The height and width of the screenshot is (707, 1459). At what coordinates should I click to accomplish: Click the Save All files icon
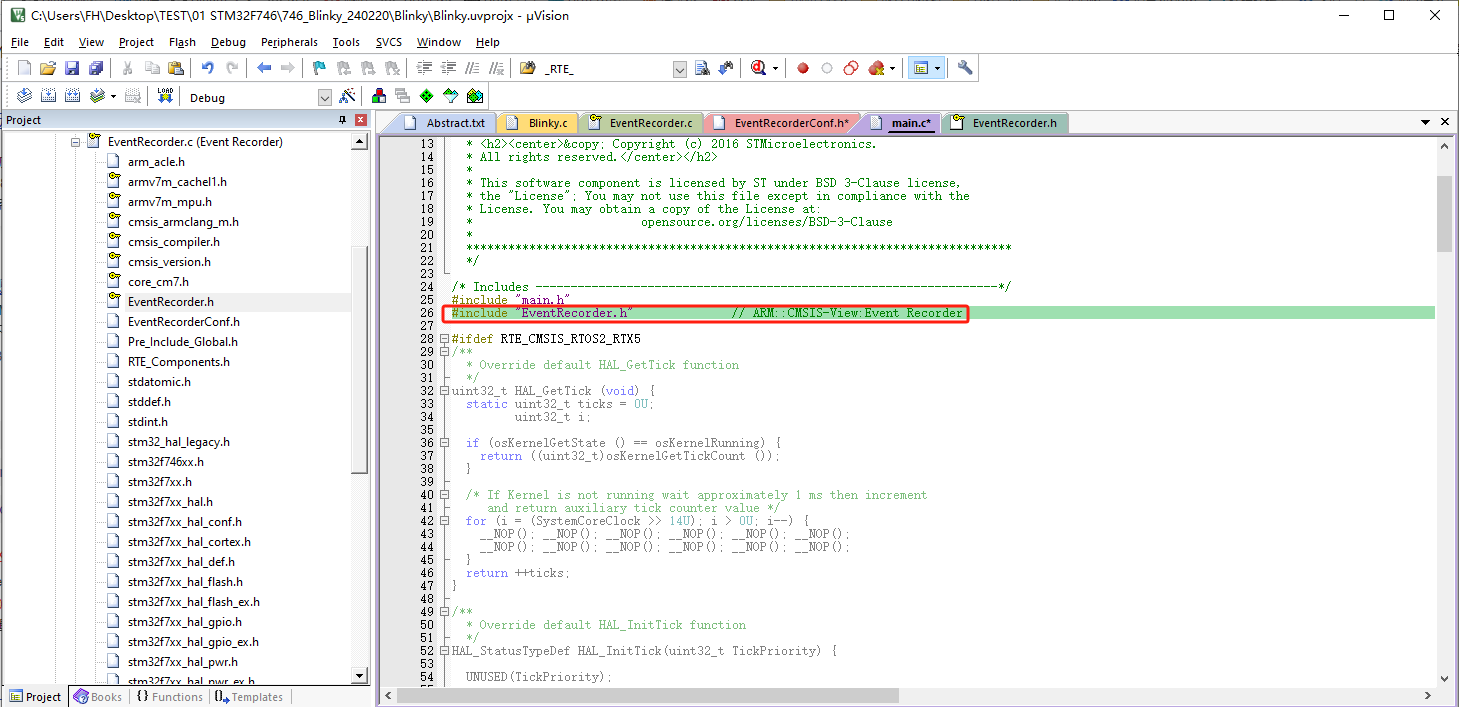96,68
